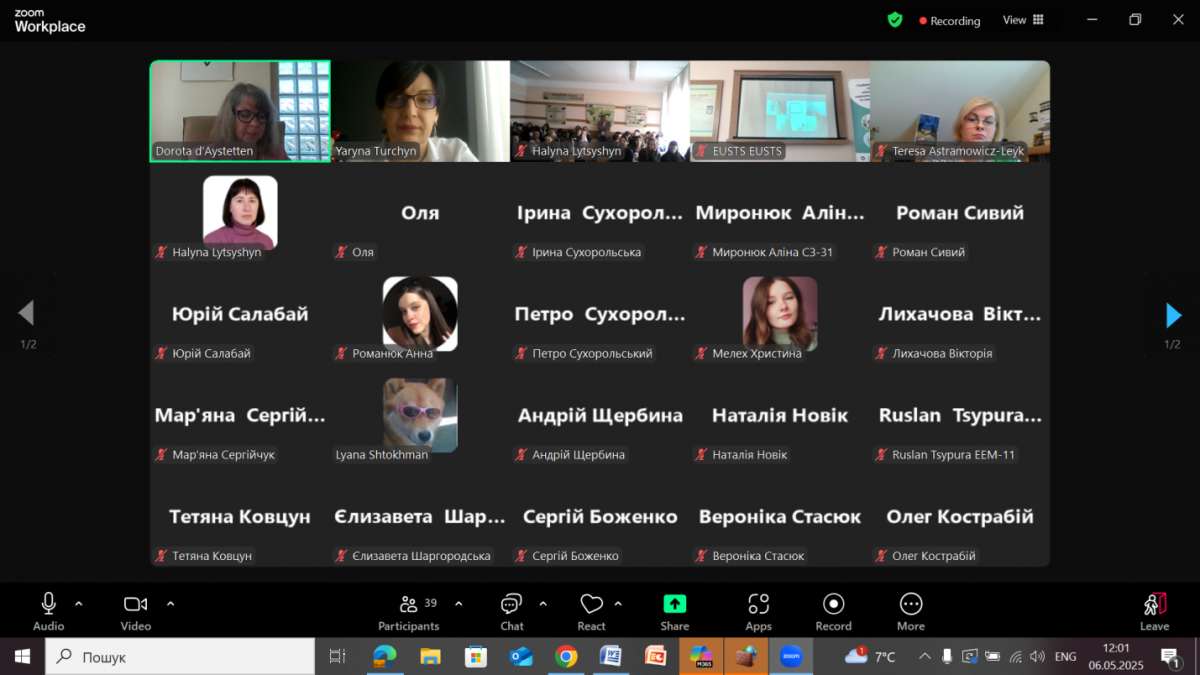Click the Record button
Viewport: 1200px width, 675px height.
[833, 610]
